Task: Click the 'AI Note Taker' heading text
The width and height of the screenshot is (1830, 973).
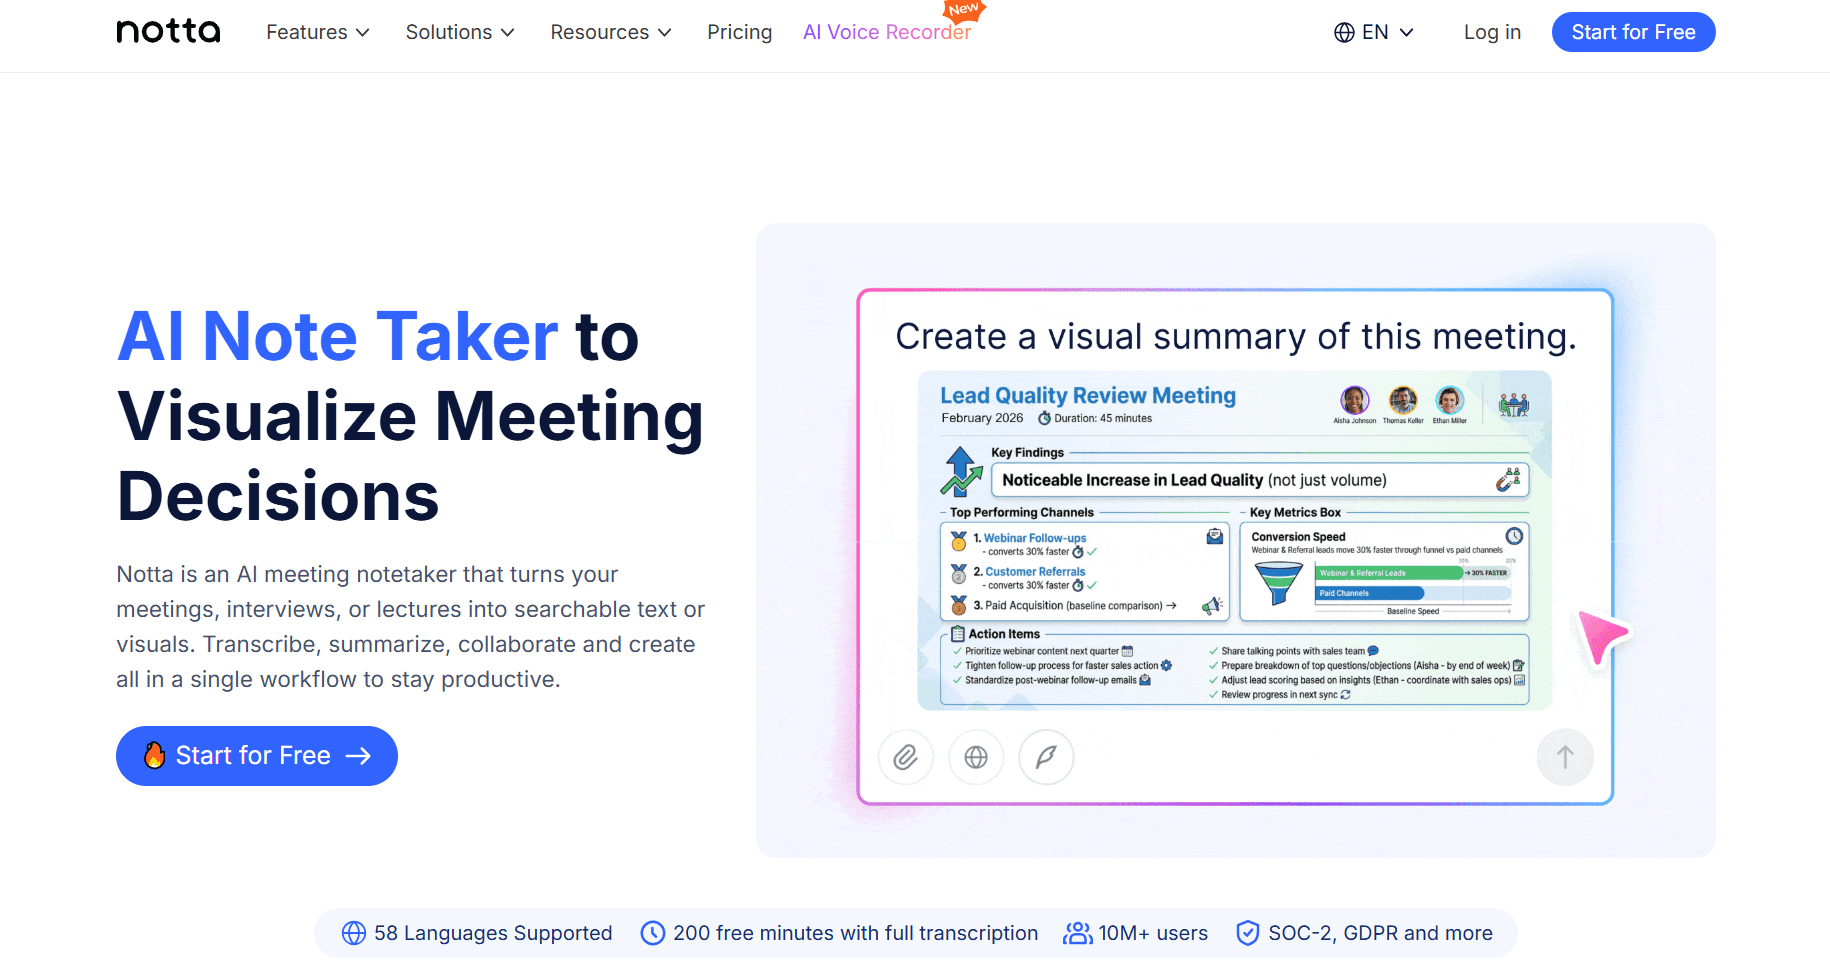Action: coord(337,336)
